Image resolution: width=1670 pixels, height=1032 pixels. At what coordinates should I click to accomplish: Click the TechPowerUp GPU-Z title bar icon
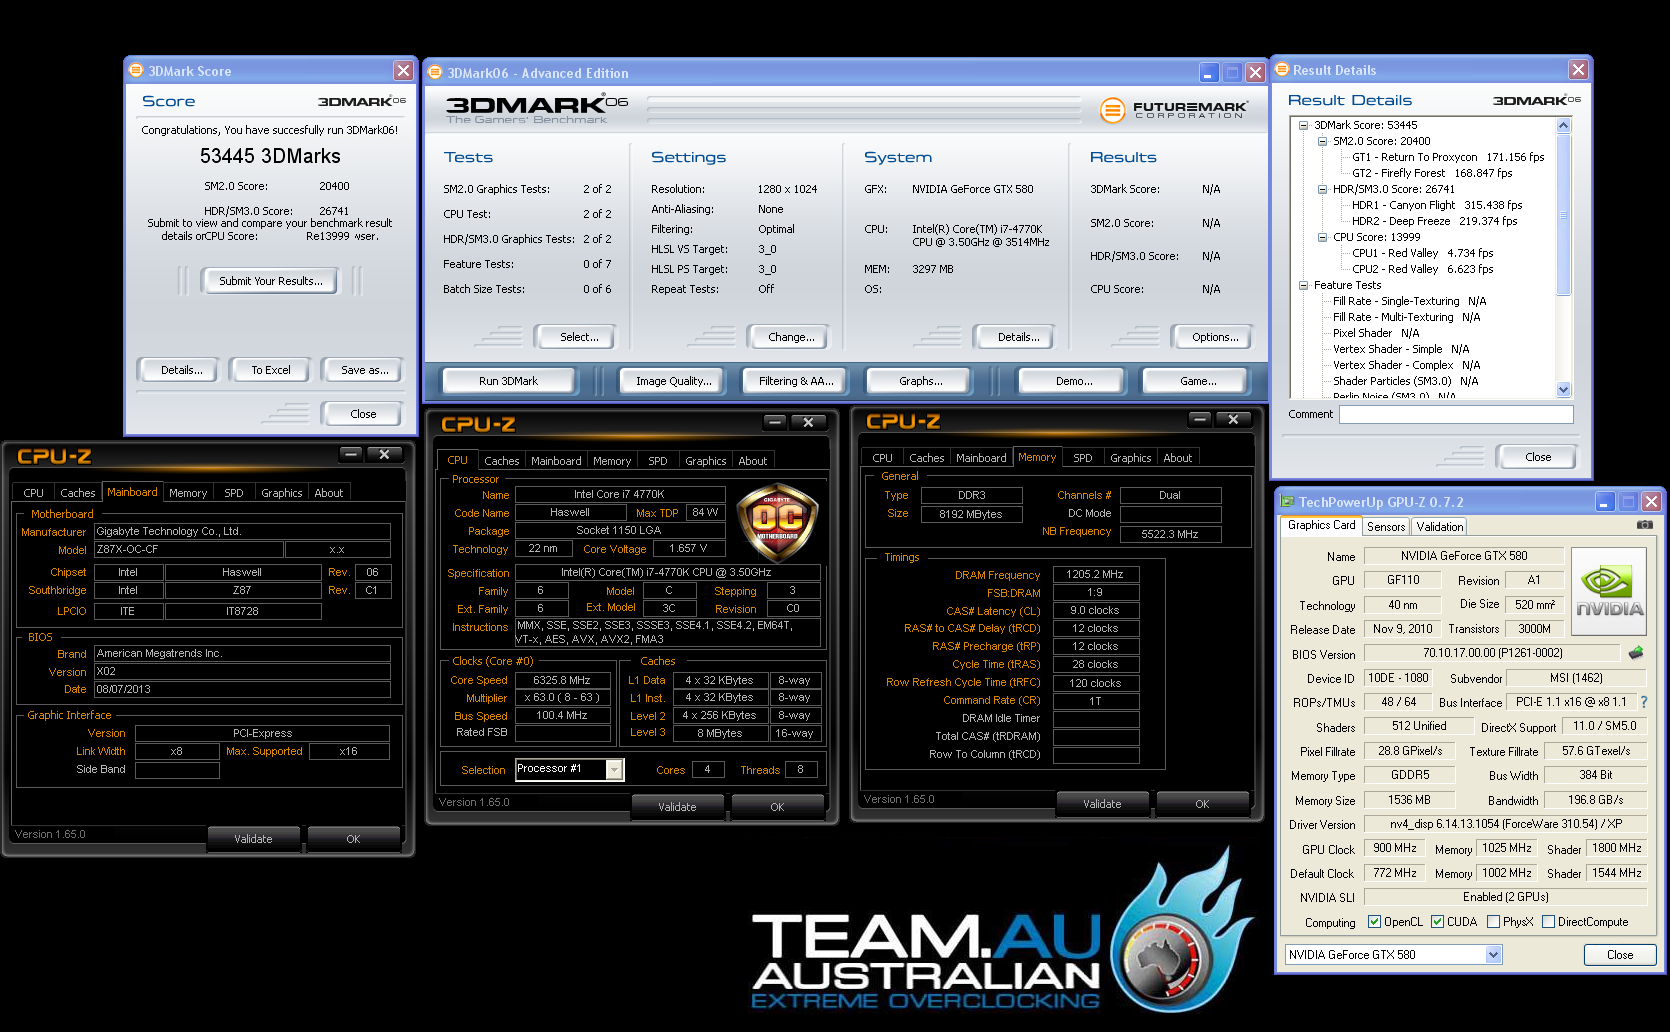[x=1287, y=502]
